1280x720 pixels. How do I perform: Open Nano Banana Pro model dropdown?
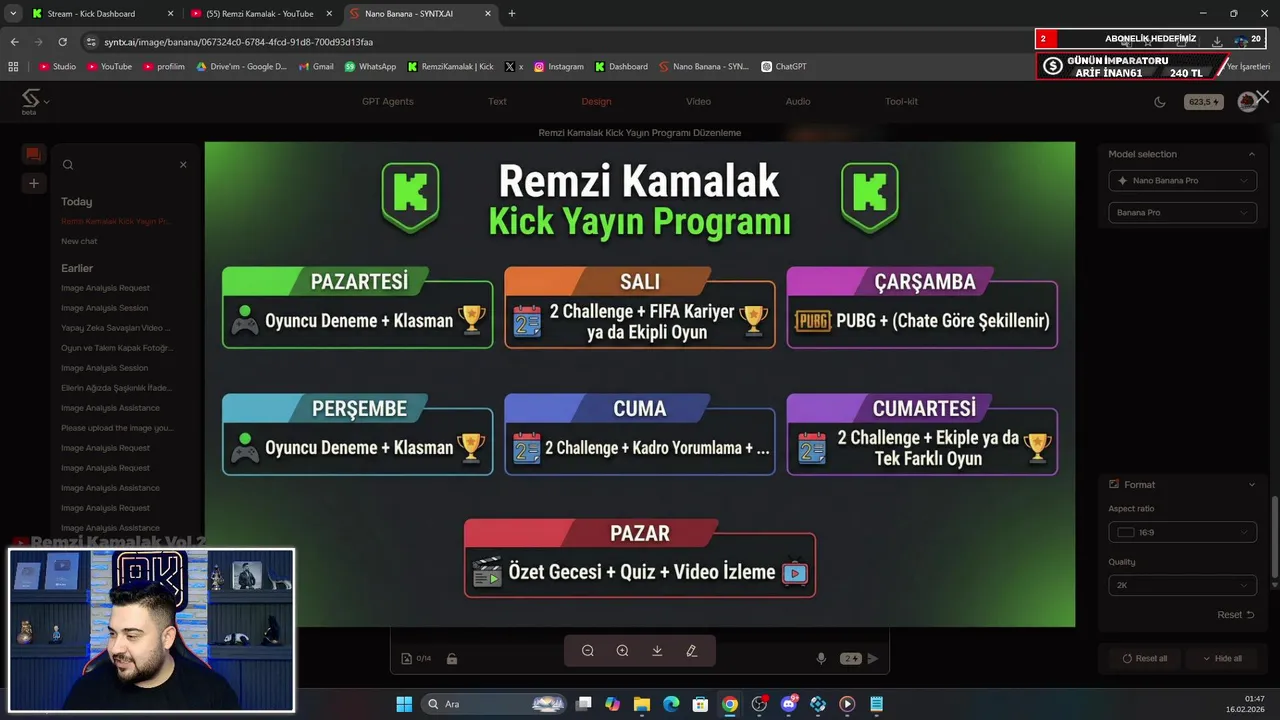click(1182, 180)
